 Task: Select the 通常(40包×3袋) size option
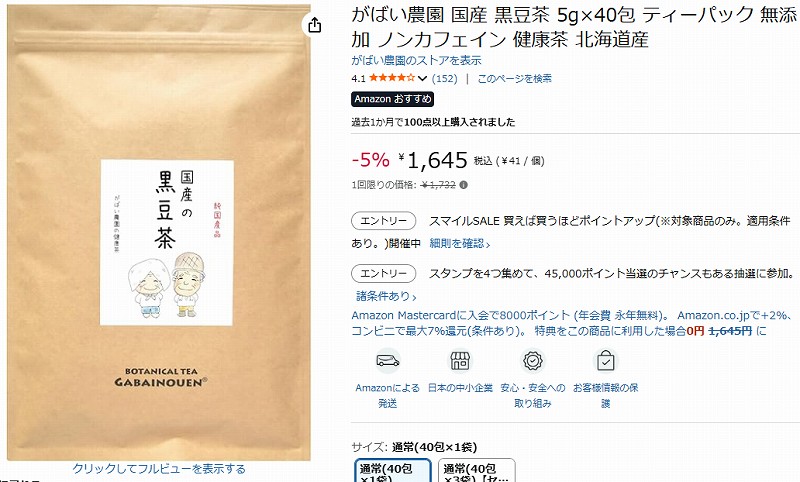click(x=477, y=470)
